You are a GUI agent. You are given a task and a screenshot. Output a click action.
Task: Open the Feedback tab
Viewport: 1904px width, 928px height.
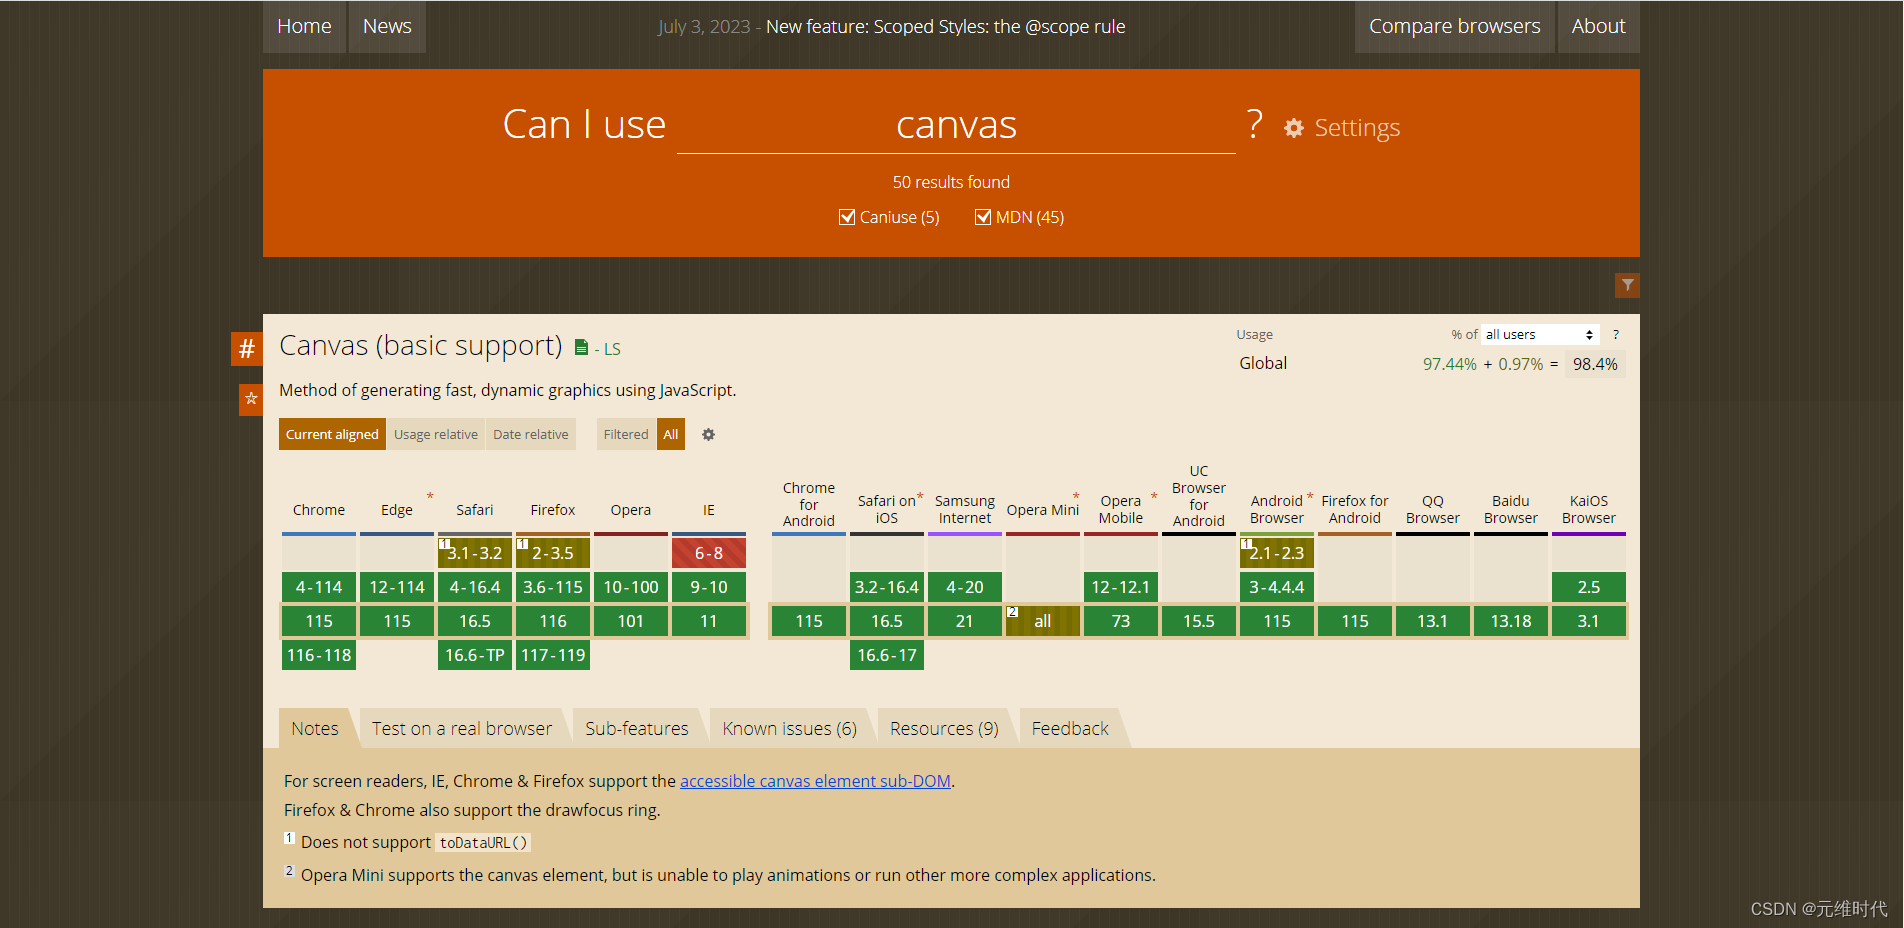point(1070,729)
